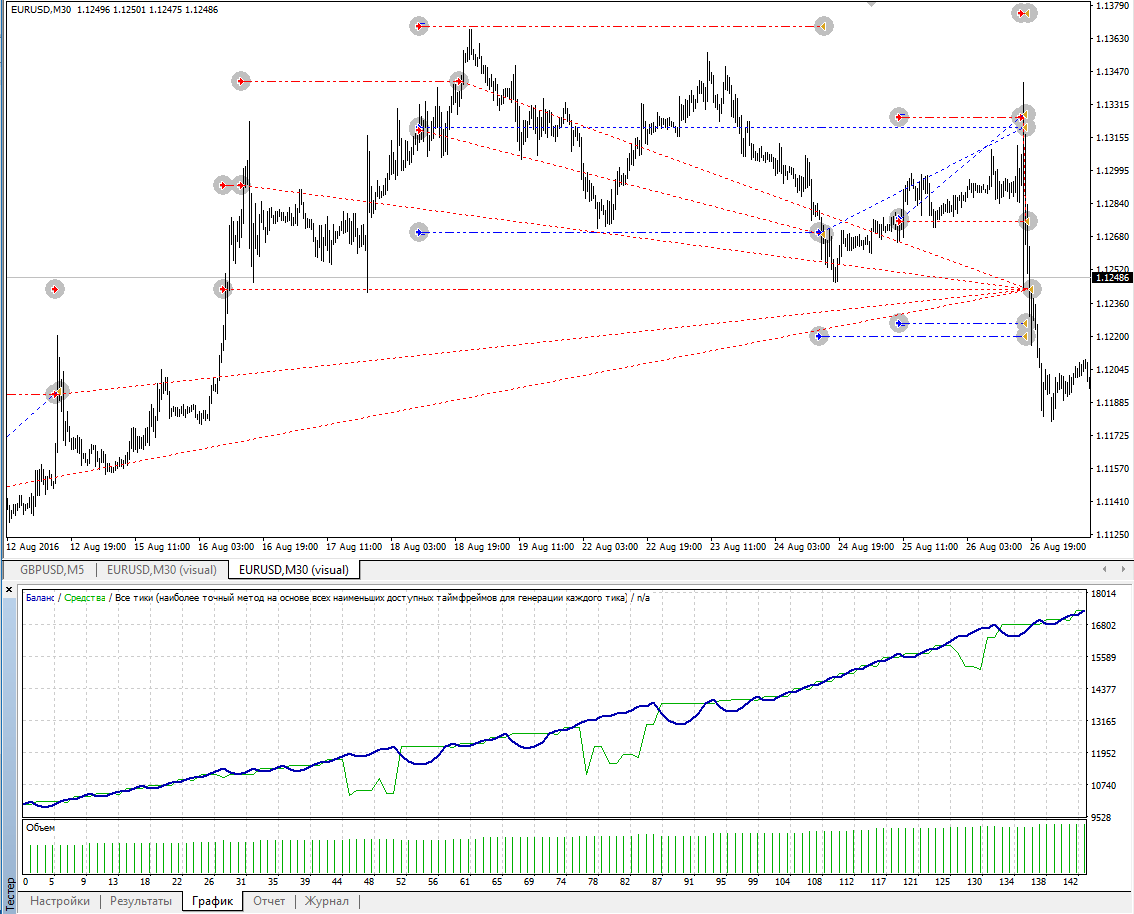1134x914 pixels.
Task: Click the 13165 balance scale value
Action: pos(1104,722)
